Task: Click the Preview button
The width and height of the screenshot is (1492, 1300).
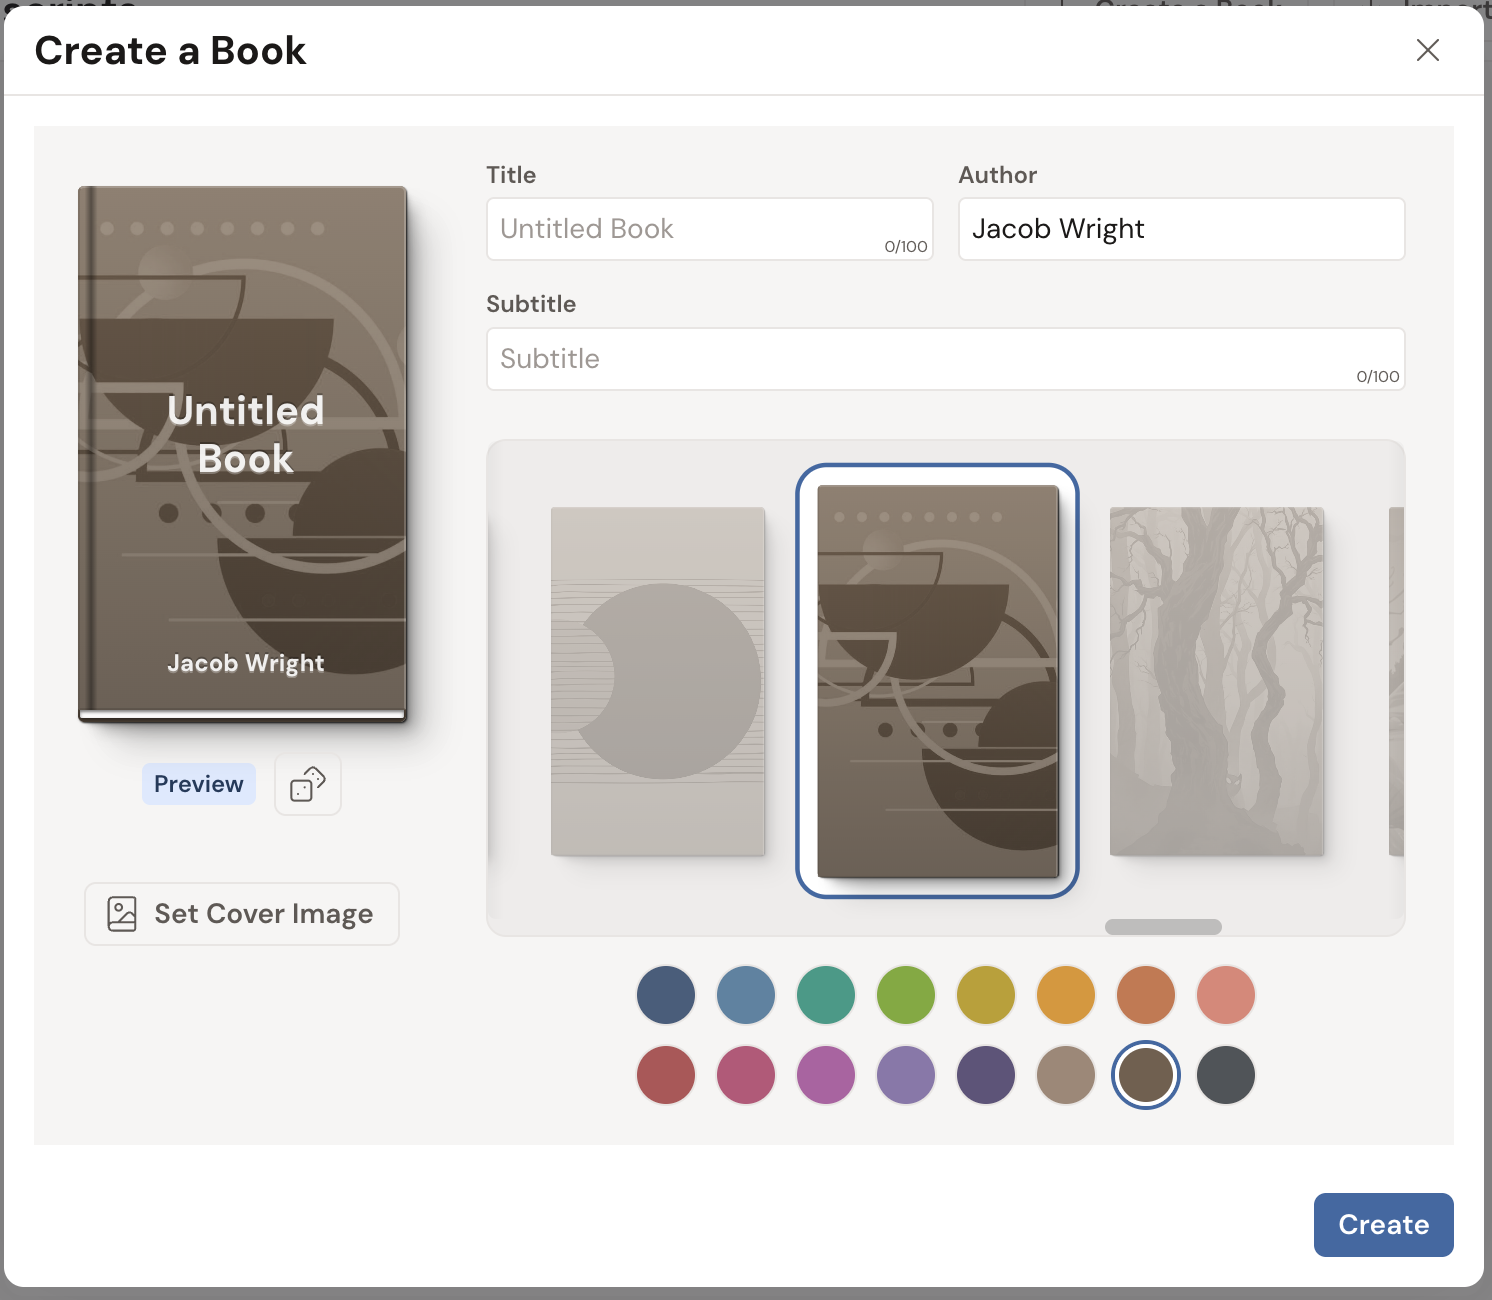Action: 199,784
